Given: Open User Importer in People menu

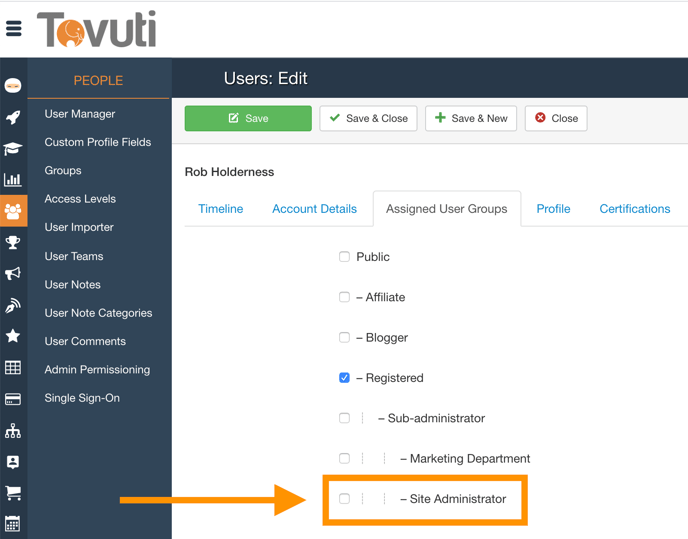Looking at the screenshot, I should (79, 227).
